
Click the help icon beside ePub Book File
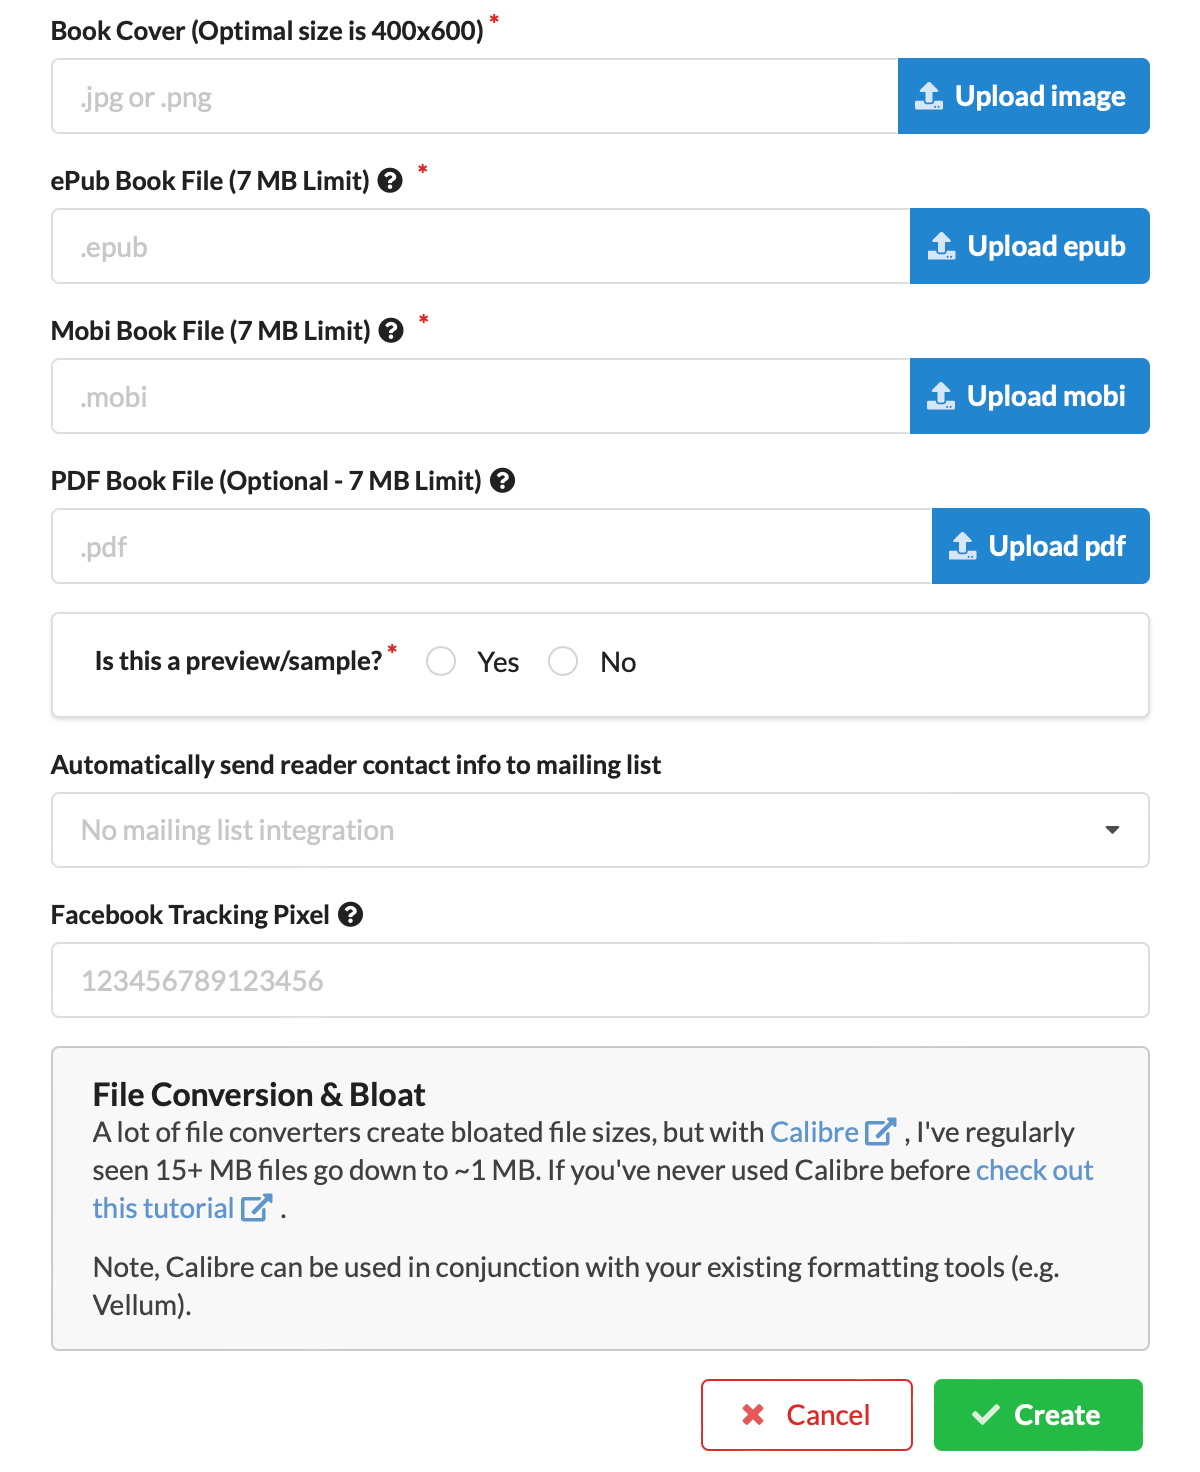click(391, 180)
